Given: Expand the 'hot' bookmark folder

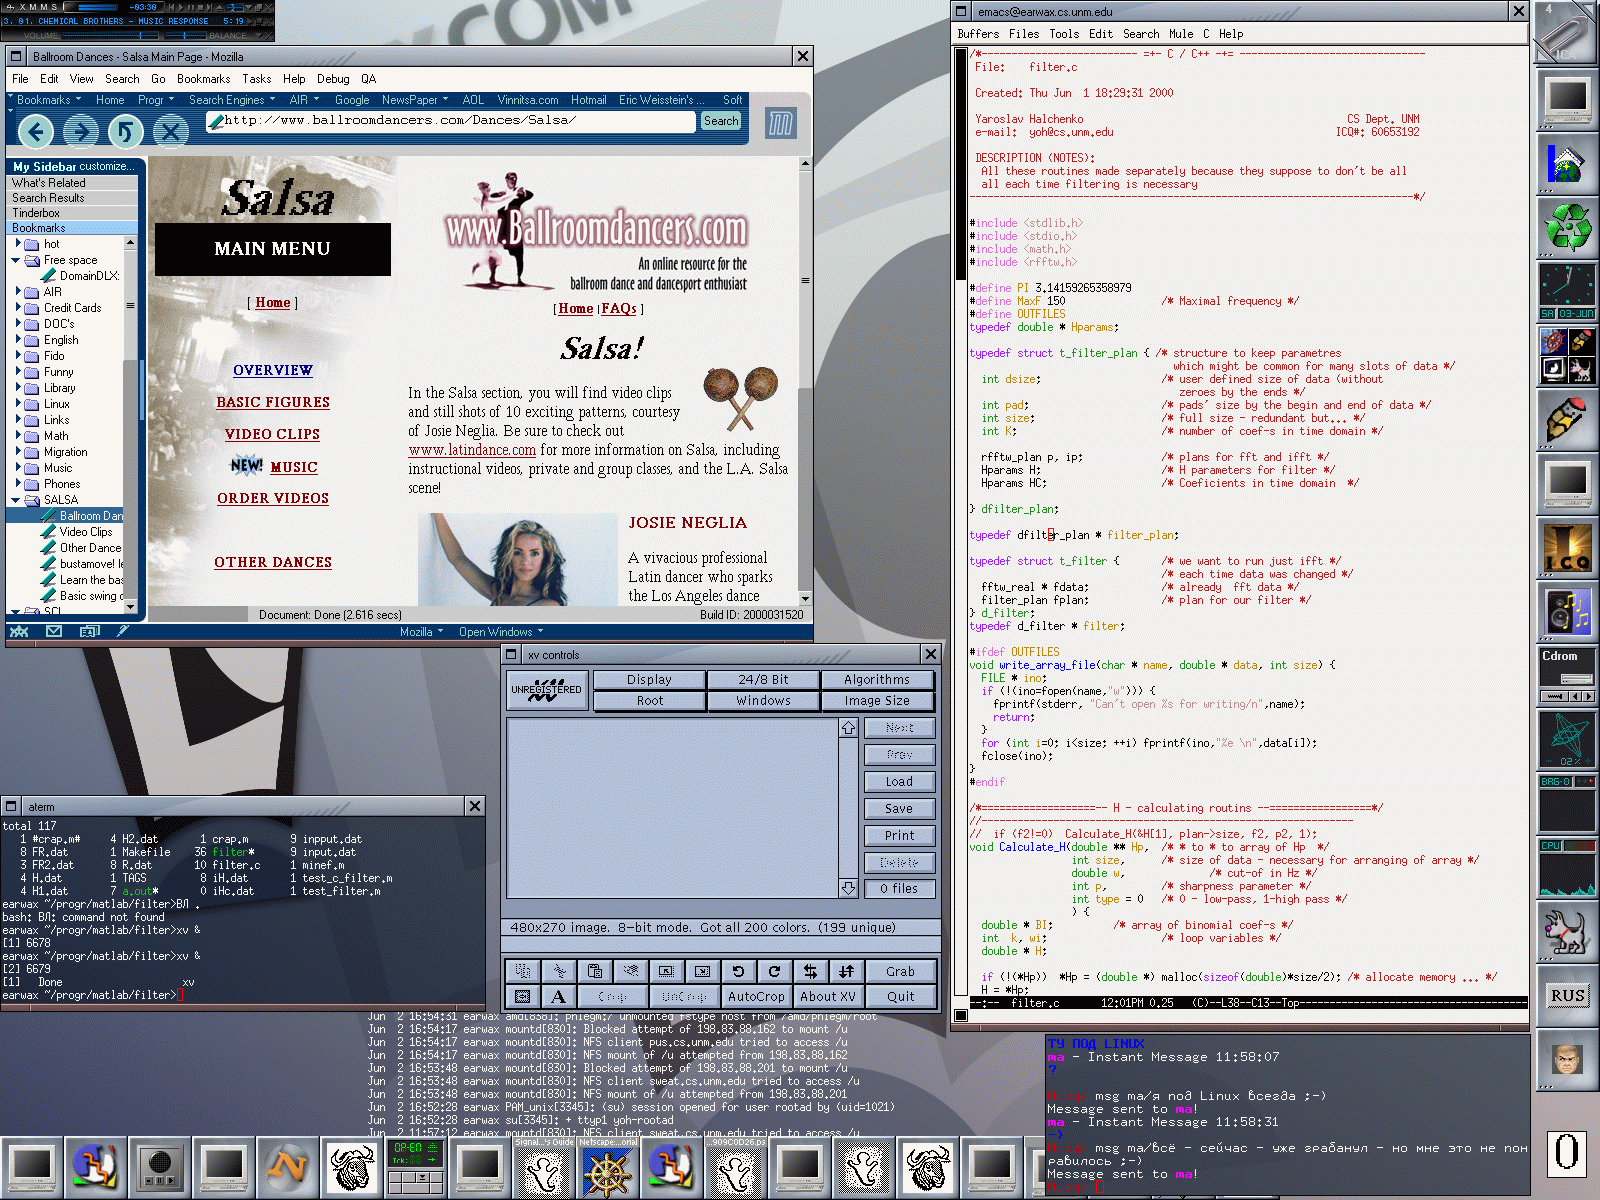Looking at the screenshot, I should 18,244.
